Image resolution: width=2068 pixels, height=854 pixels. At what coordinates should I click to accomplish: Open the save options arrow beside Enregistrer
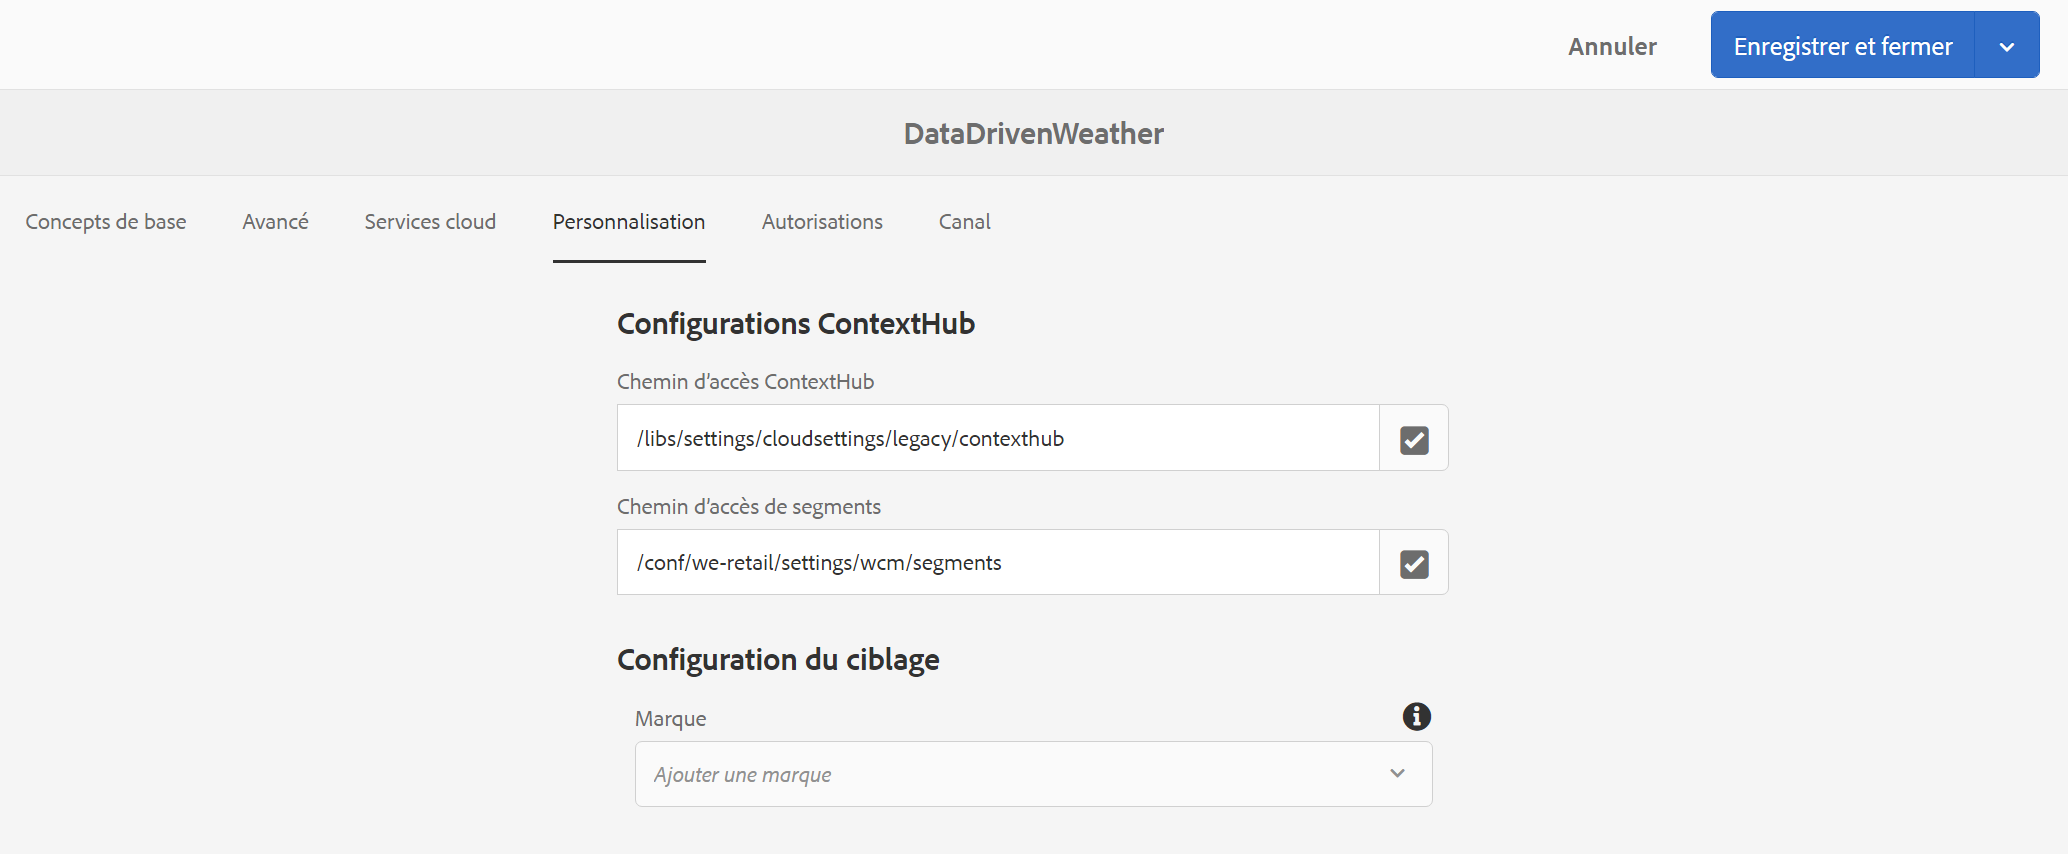pos(2006,46)
